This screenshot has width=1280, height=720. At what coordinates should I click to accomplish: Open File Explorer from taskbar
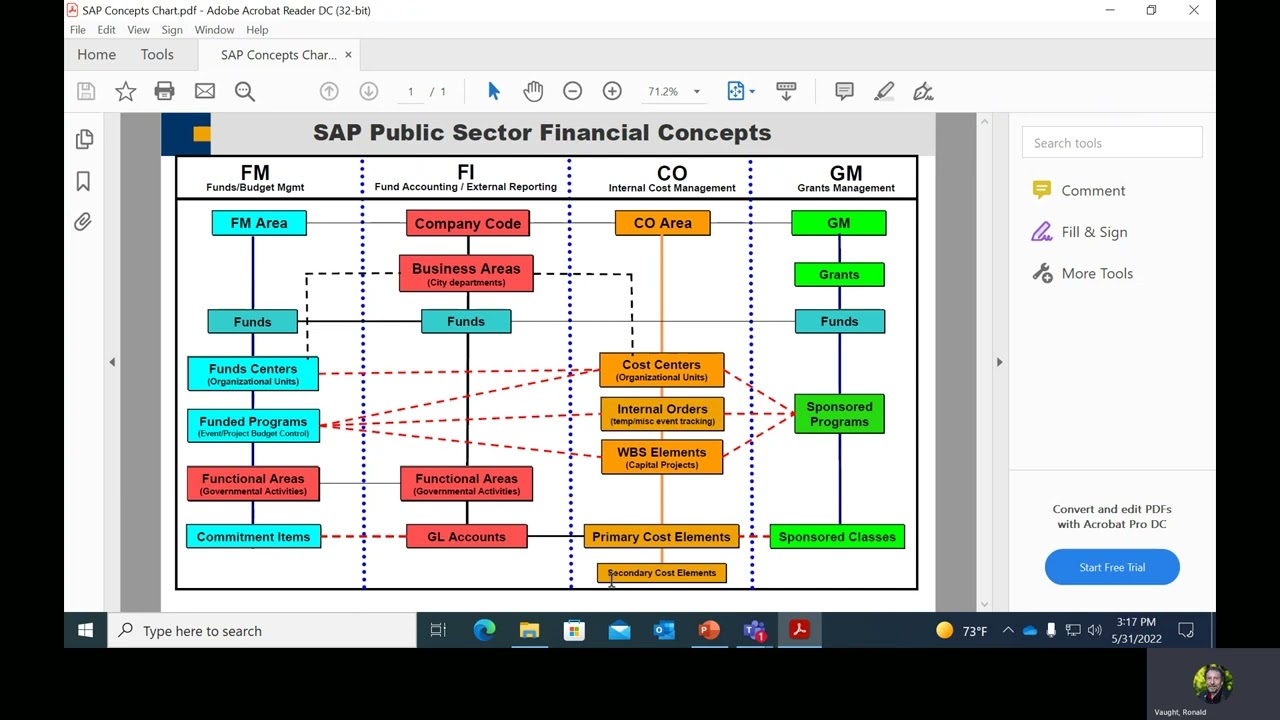click(x=529, y=630)
